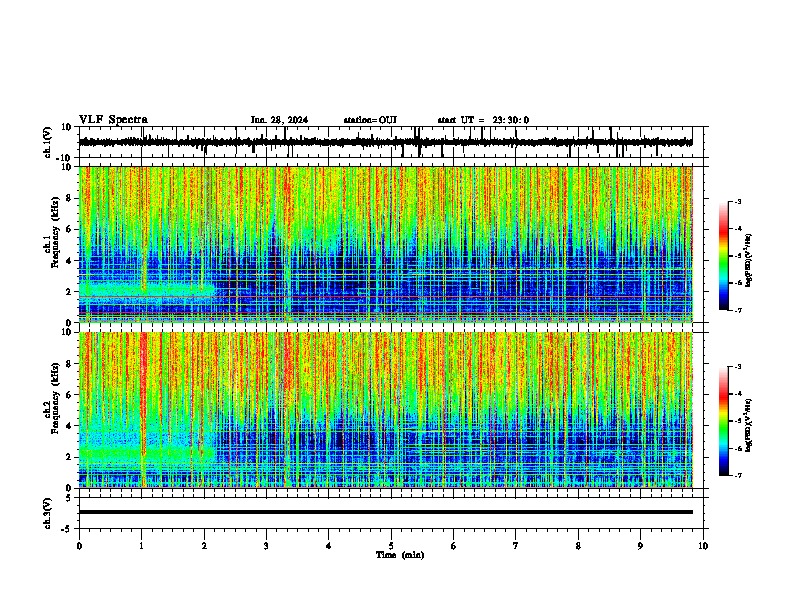Viewport: 792px width, 612px height.
Task: Click the "8" kHz tick of ch.2 spectrogram
Action: coord(70,364)
